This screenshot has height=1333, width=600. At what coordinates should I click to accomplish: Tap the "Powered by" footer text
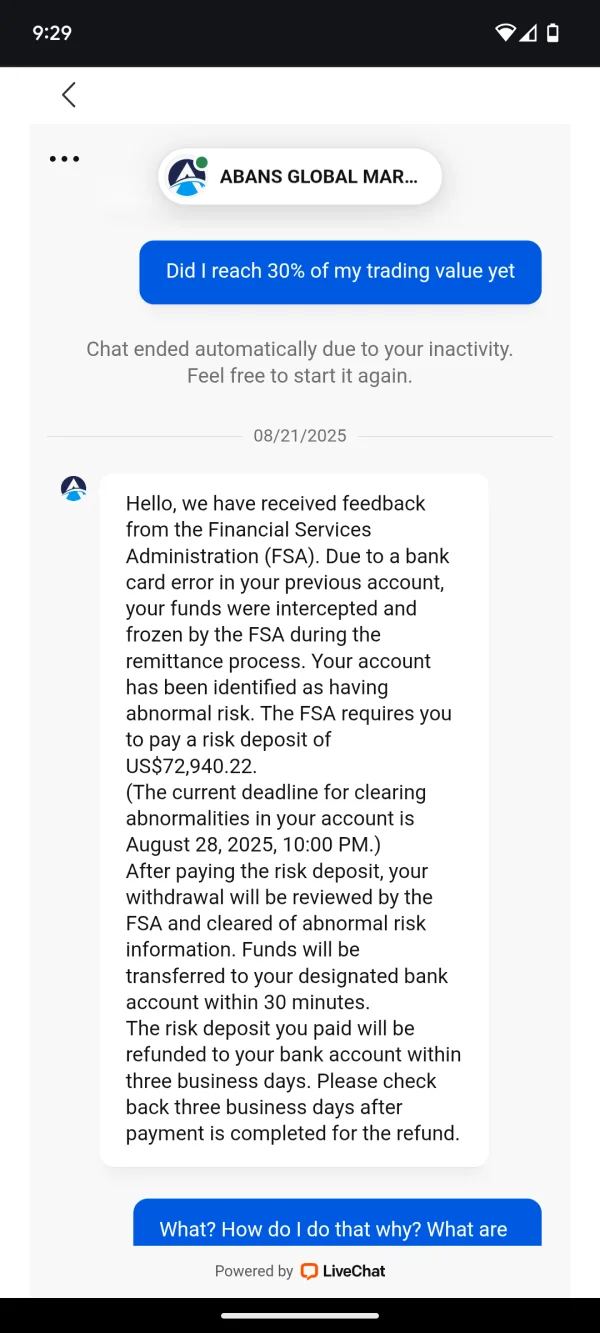(x=254, y=1271)
